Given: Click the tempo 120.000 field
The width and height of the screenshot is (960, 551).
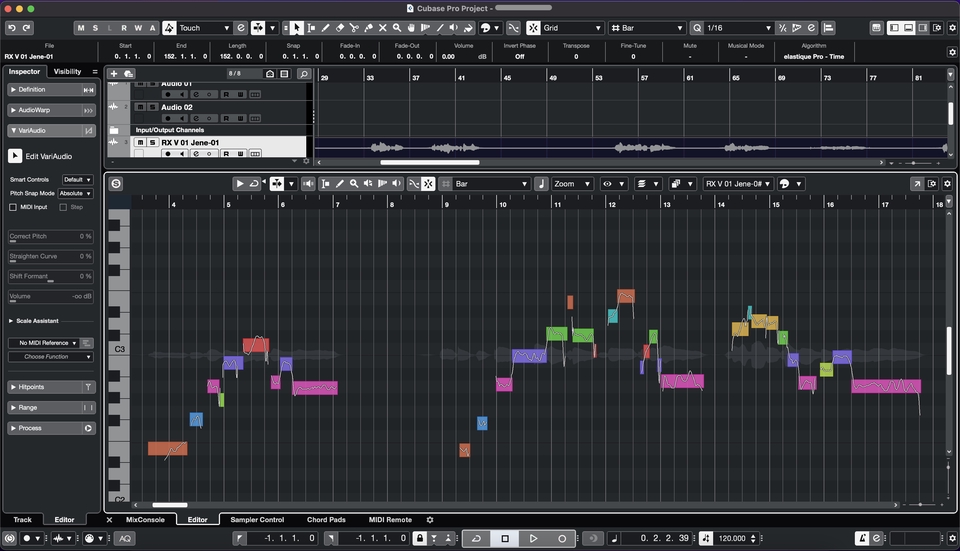Looking at the screenshot, I should point(732,538).
